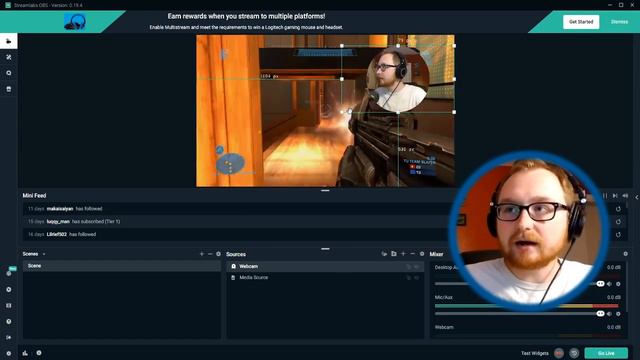
Task: Select the Scene item in Scenes list
Action: click(x=122, y=266)
